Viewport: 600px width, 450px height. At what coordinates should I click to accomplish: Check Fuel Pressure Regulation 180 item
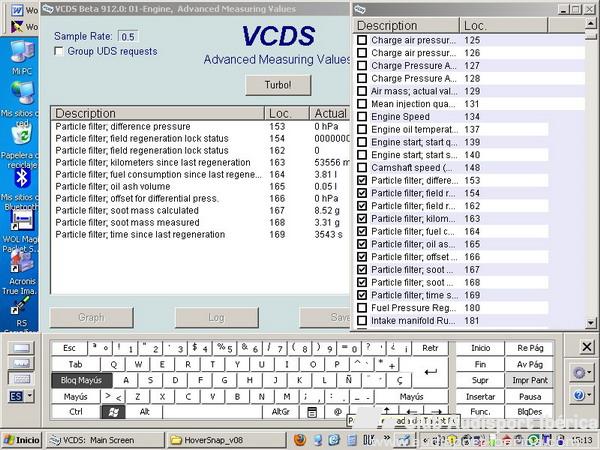(362, 308)
